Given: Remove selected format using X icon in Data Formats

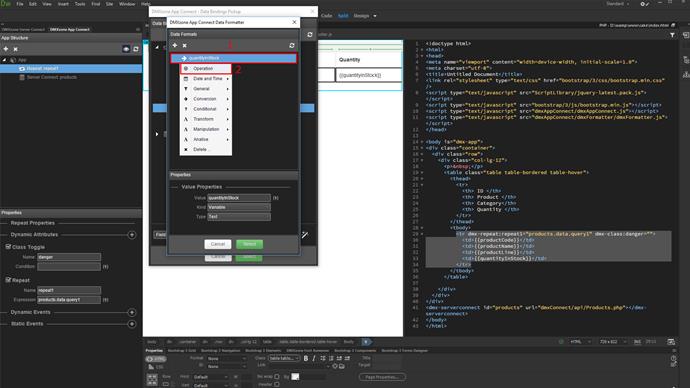Looking at the screenshot, I should (185, 45).
